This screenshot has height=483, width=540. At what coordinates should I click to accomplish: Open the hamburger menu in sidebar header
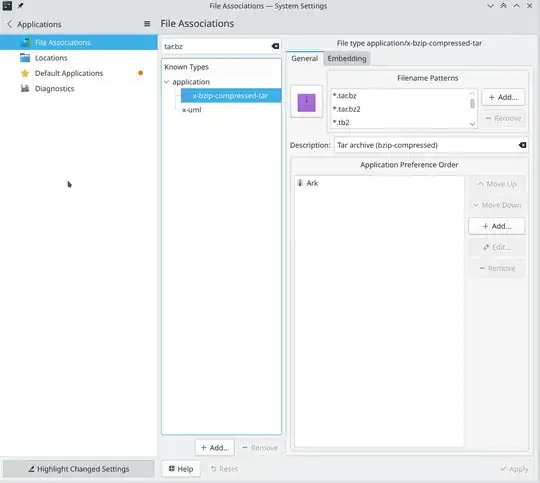click(x=147, y=24)
